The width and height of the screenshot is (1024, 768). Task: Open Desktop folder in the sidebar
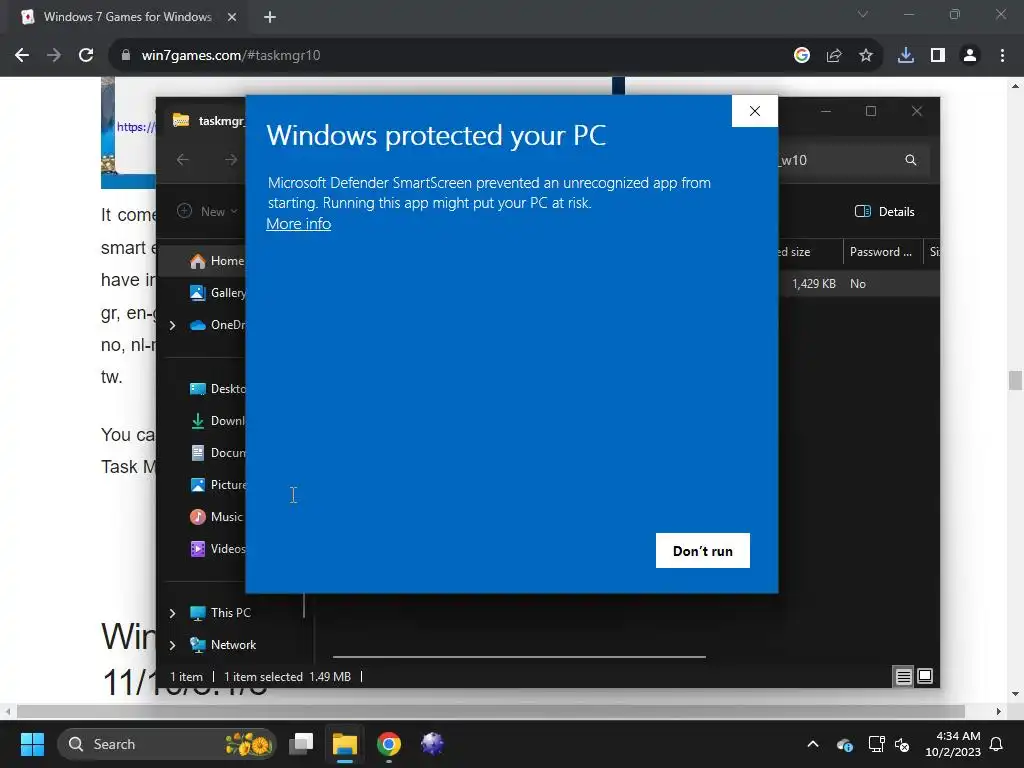pos(217,389)
